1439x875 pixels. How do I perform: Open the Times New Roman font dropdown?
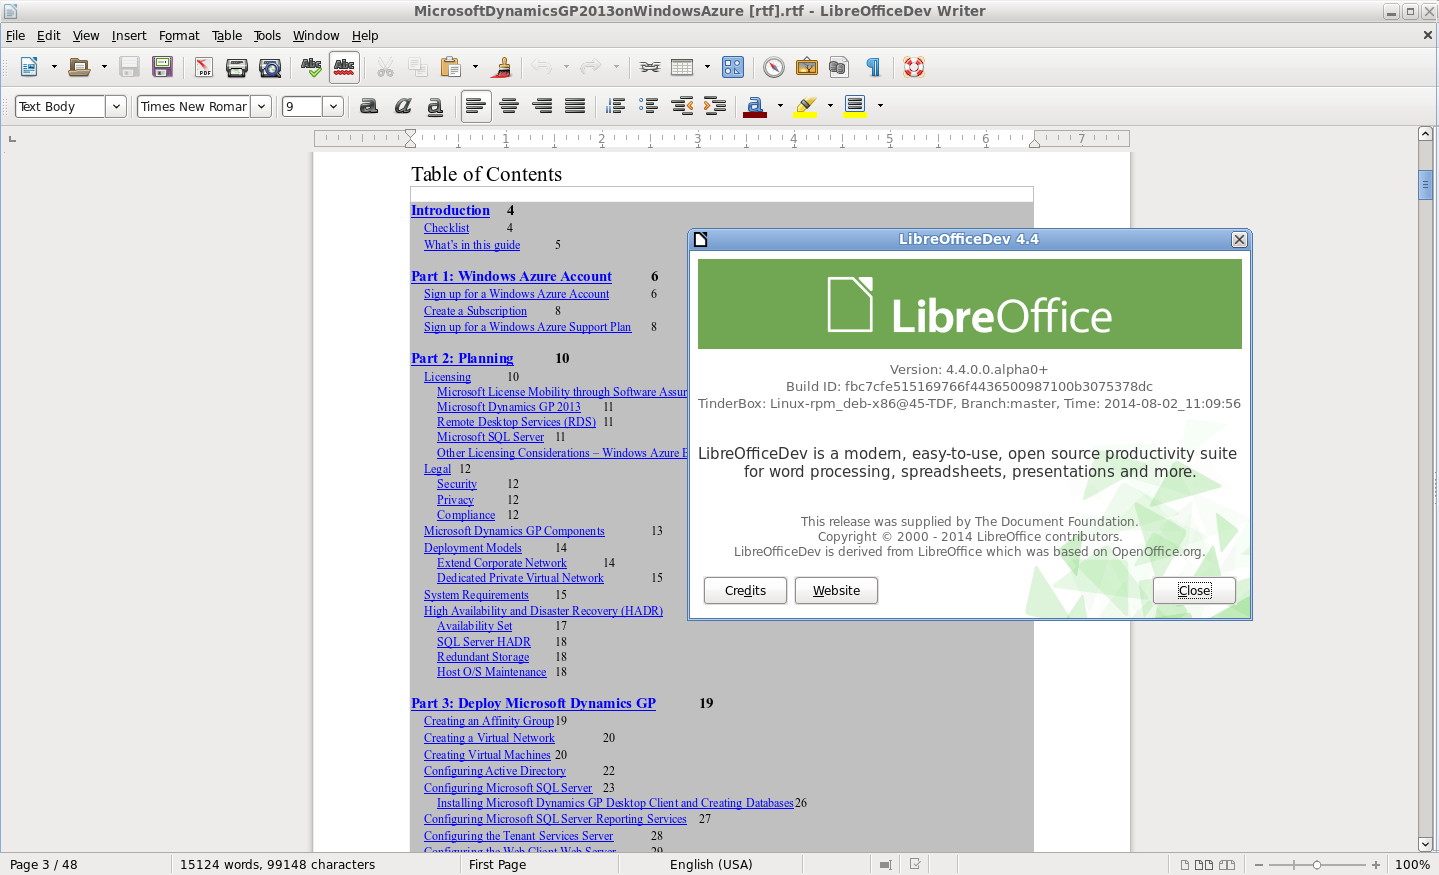[261, 106]
